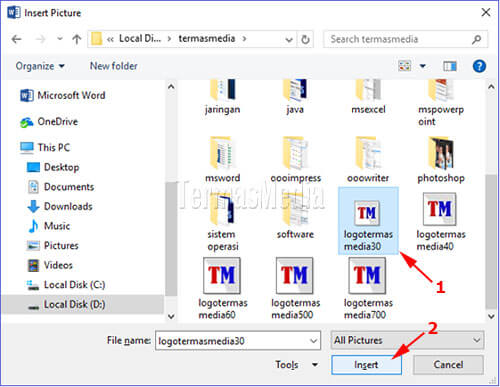The height and width of the screenshot is (387, 500).
Task: Select Local Disk (C:) in sidebar
Action: [66, 285]
